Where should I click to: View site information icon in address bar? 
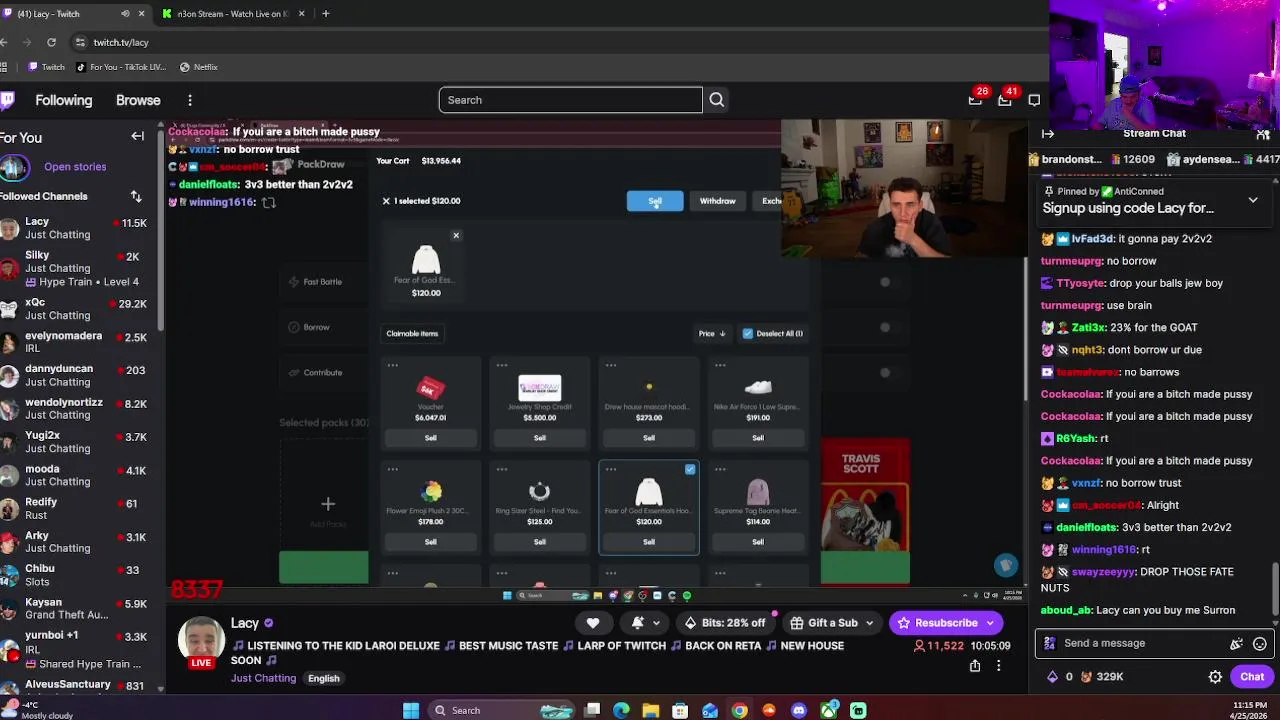(x=80, y=42)
